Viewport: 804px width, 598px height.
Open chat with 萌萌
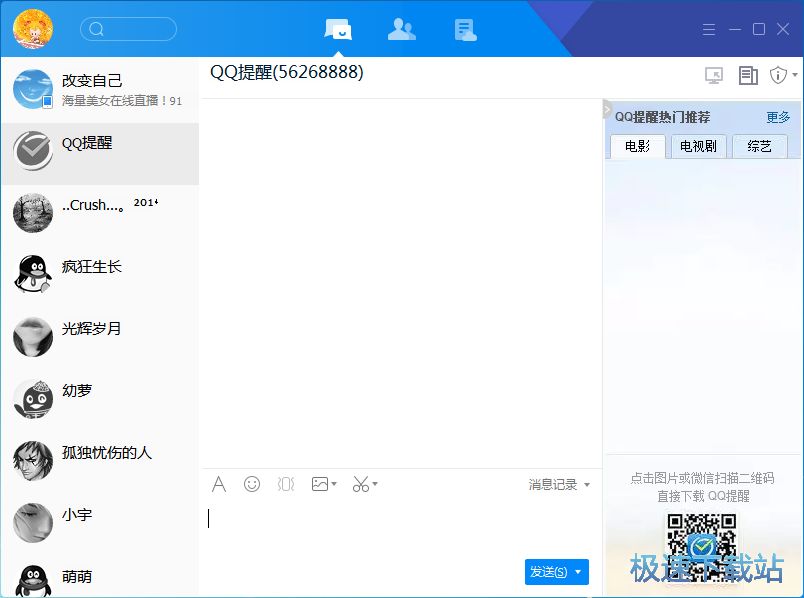pos(100,576)
